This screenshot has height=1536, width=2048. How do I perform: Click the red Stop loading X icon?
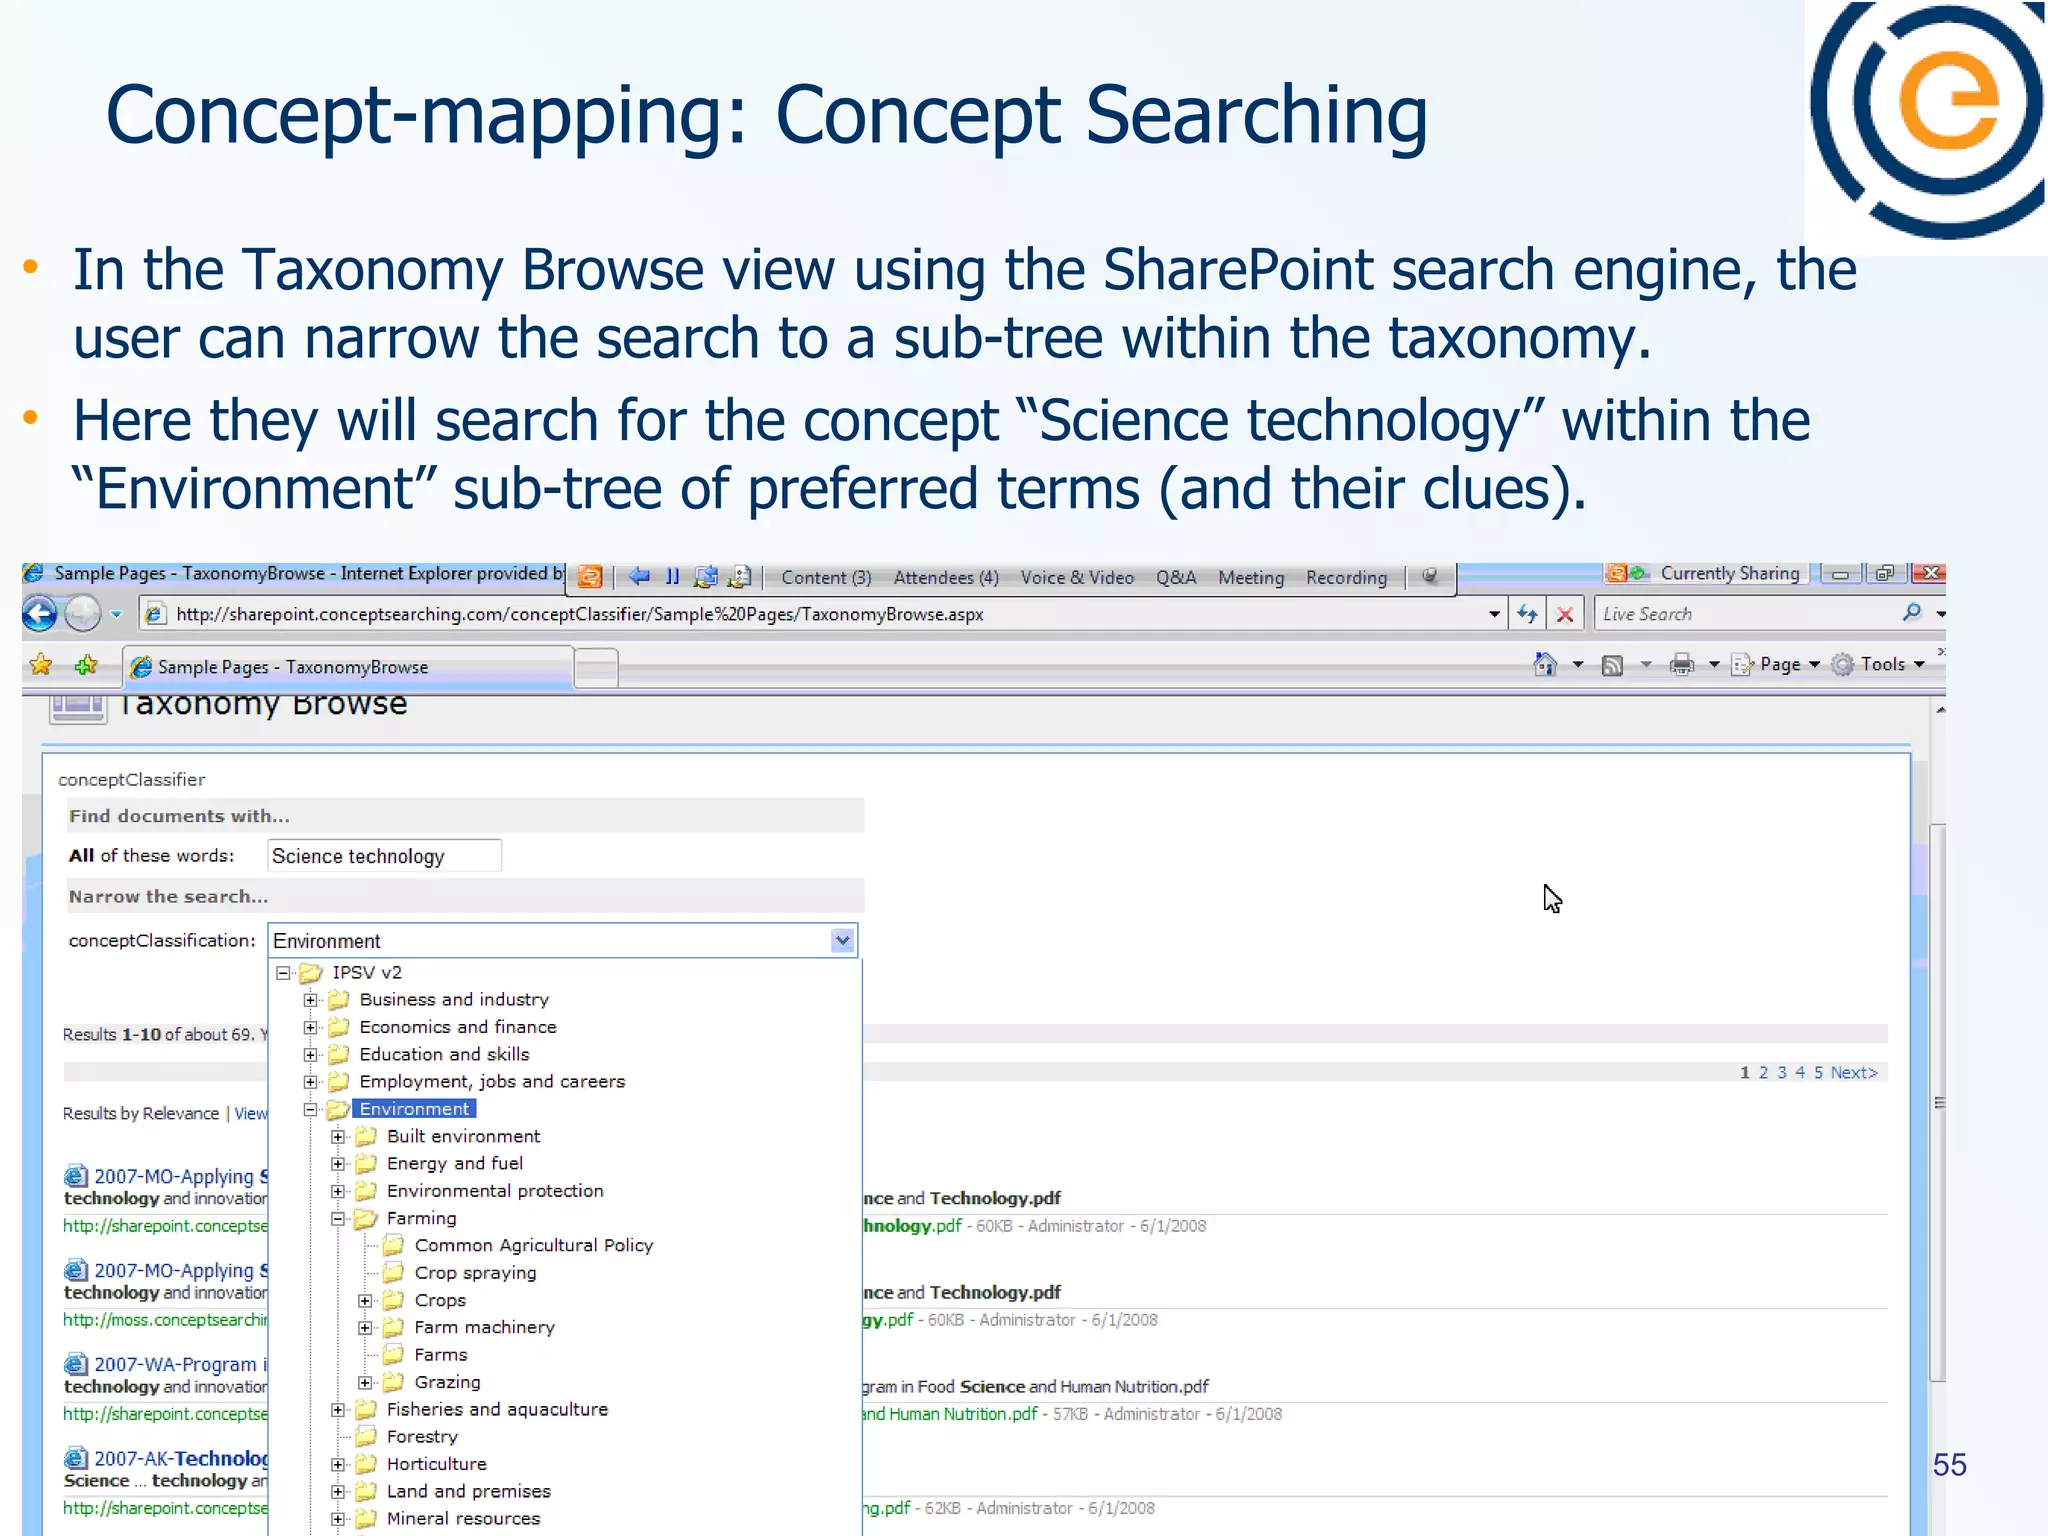(x=1565, y=614)
